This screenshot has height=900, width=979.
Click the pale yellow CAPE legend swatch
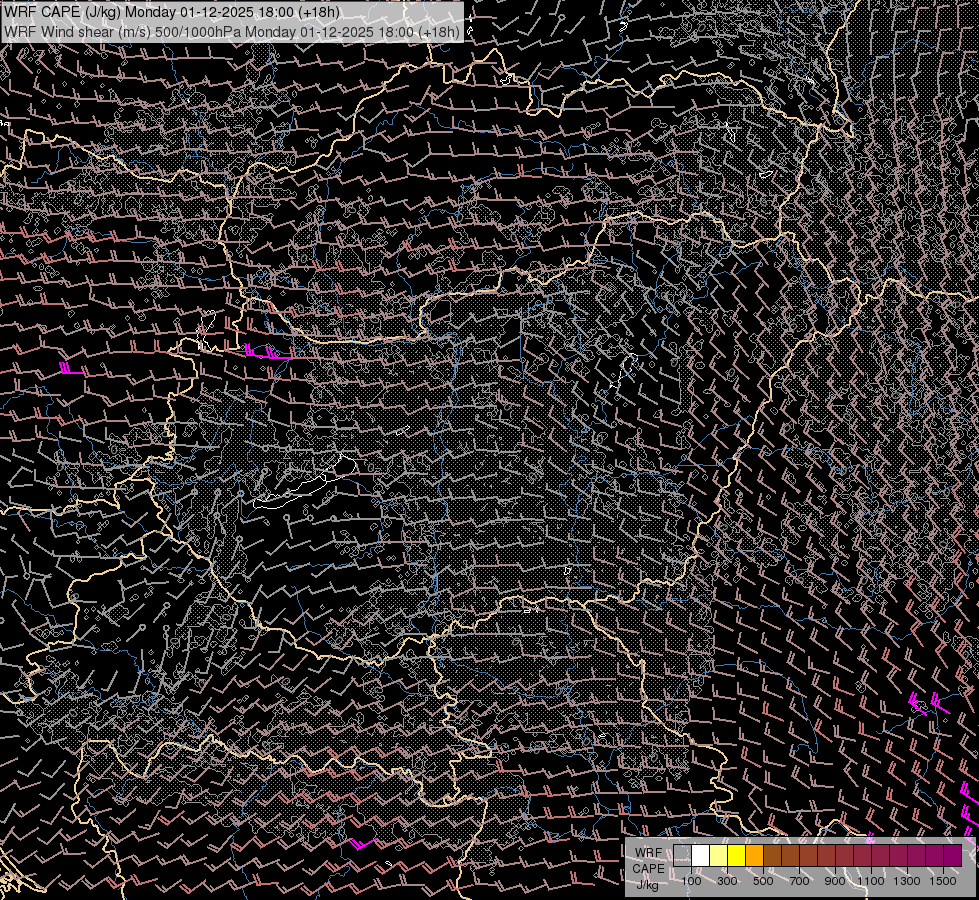[719, 856]
